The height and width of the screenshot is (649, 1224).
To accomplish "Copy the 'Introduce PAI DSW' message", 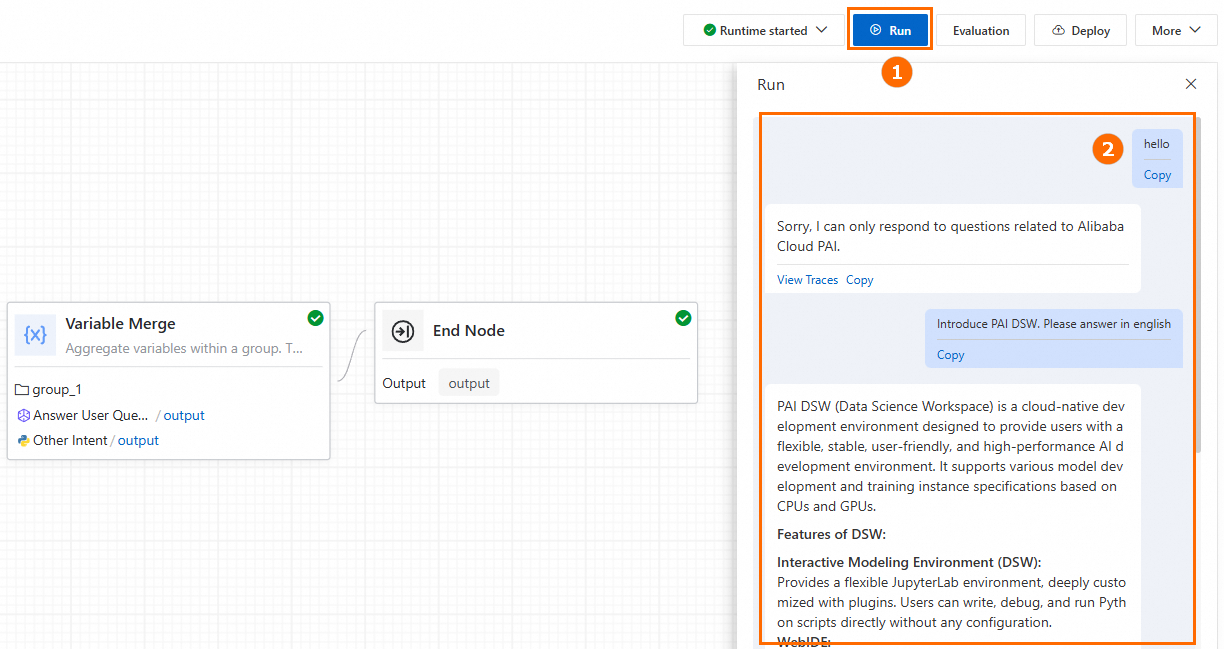I will click(950, 355).
